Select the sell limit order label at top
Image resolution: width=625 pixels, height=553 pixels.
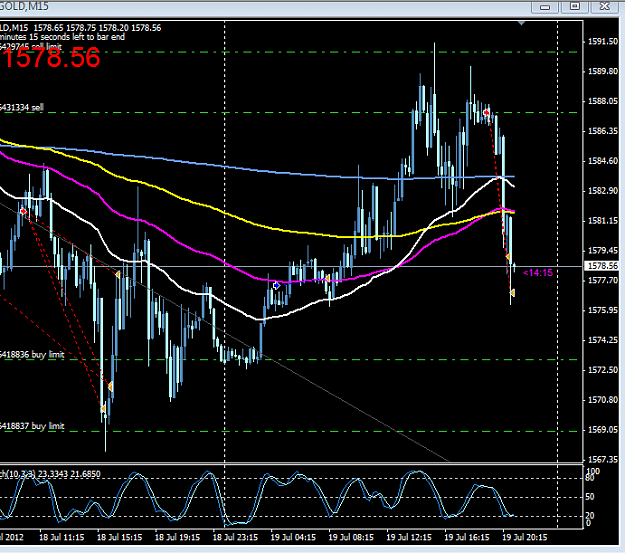click(x=31, y=47)
